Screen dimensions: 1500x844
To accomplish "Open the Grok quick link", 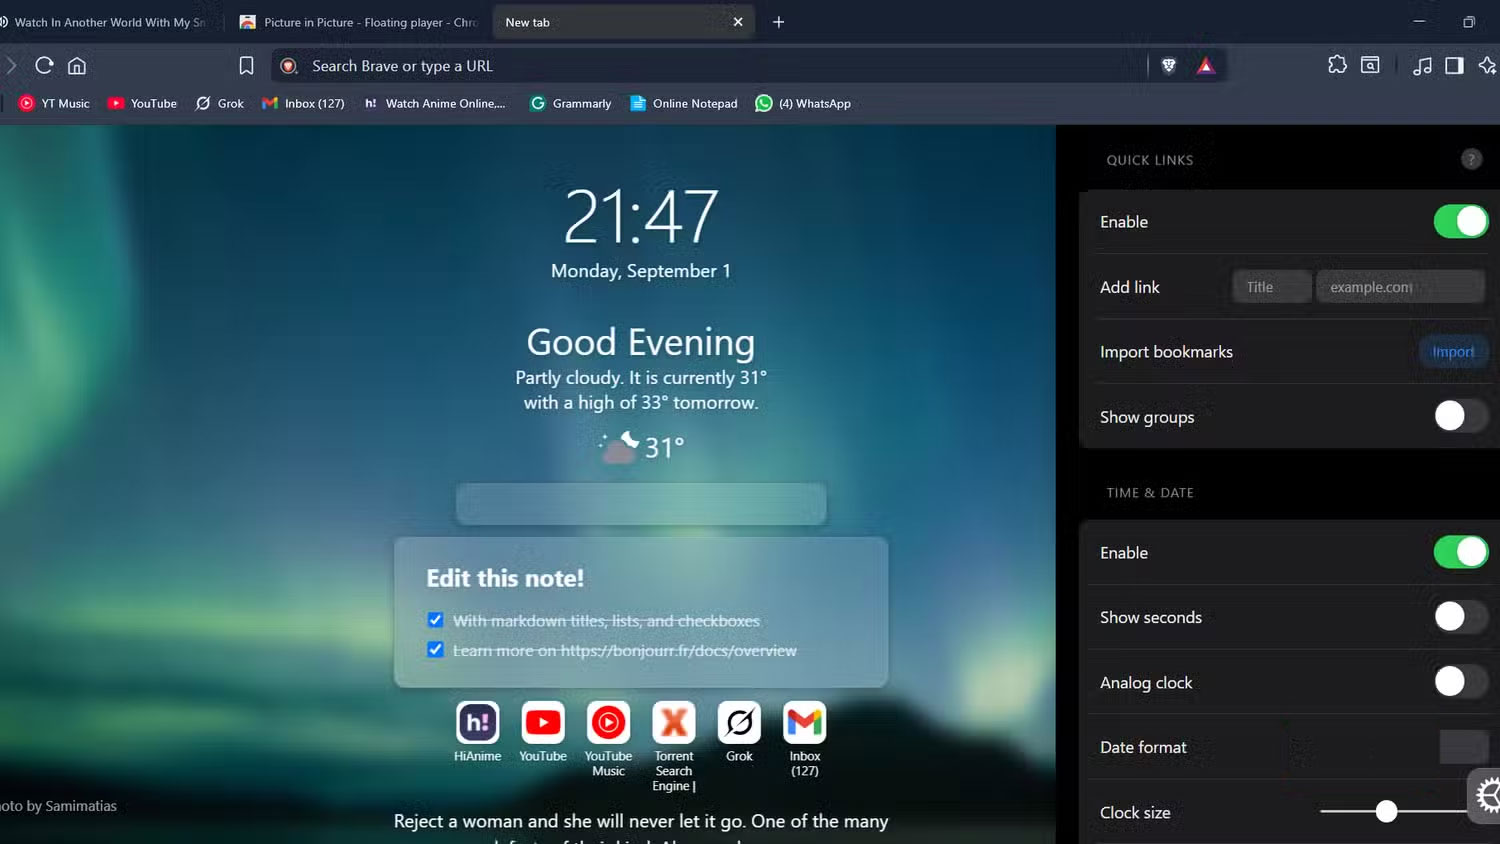I will coord(738,723).
